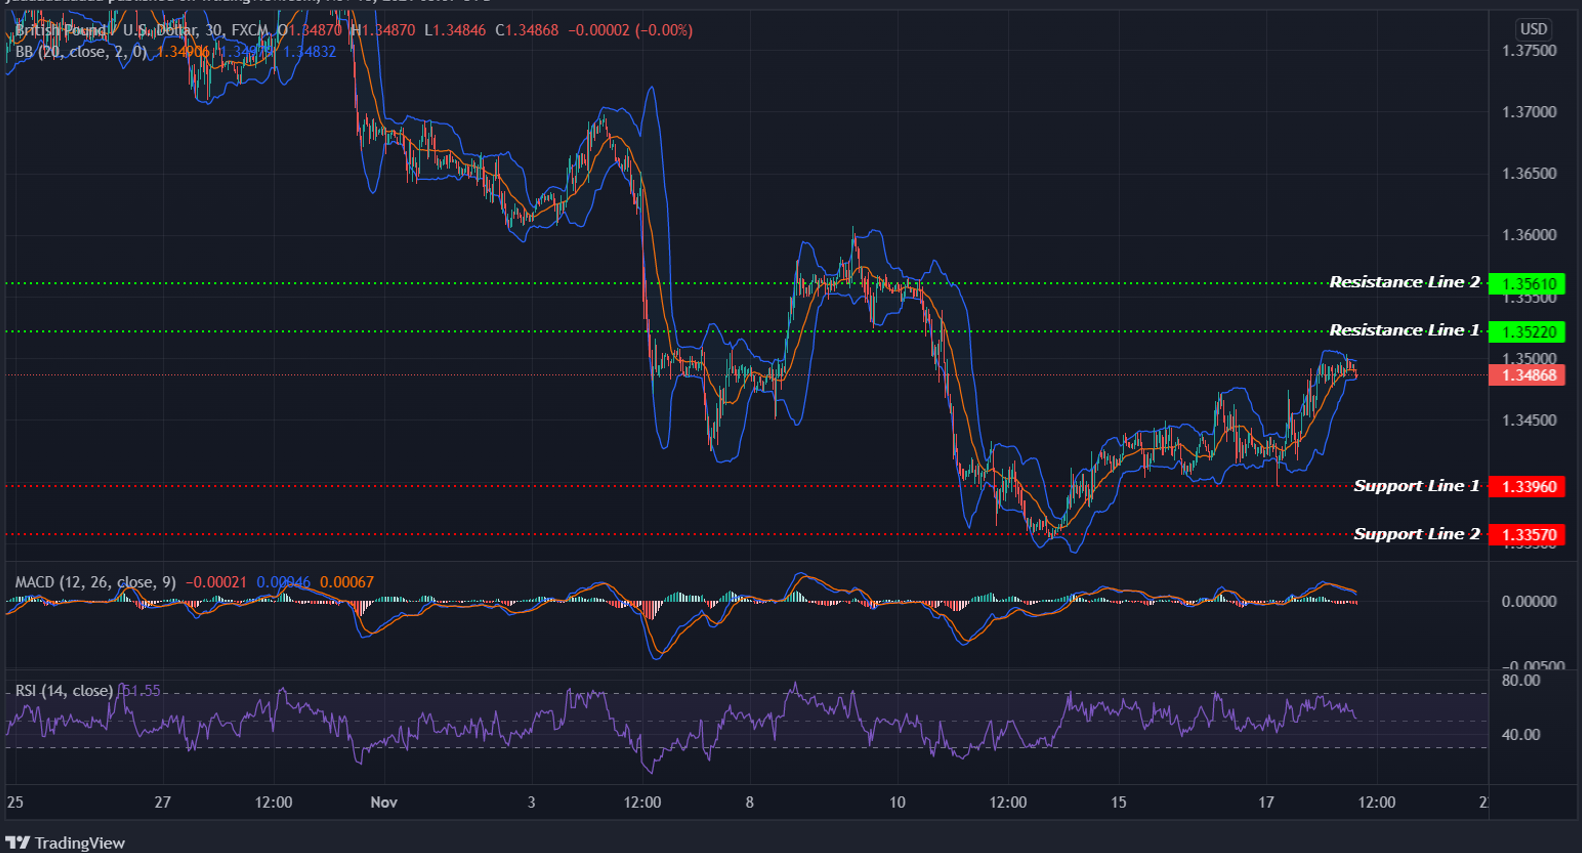This screenshot has width=1582, height=853.
Task: Click the MACD value -0.00021 in the legend
Action: coord(217,582)
